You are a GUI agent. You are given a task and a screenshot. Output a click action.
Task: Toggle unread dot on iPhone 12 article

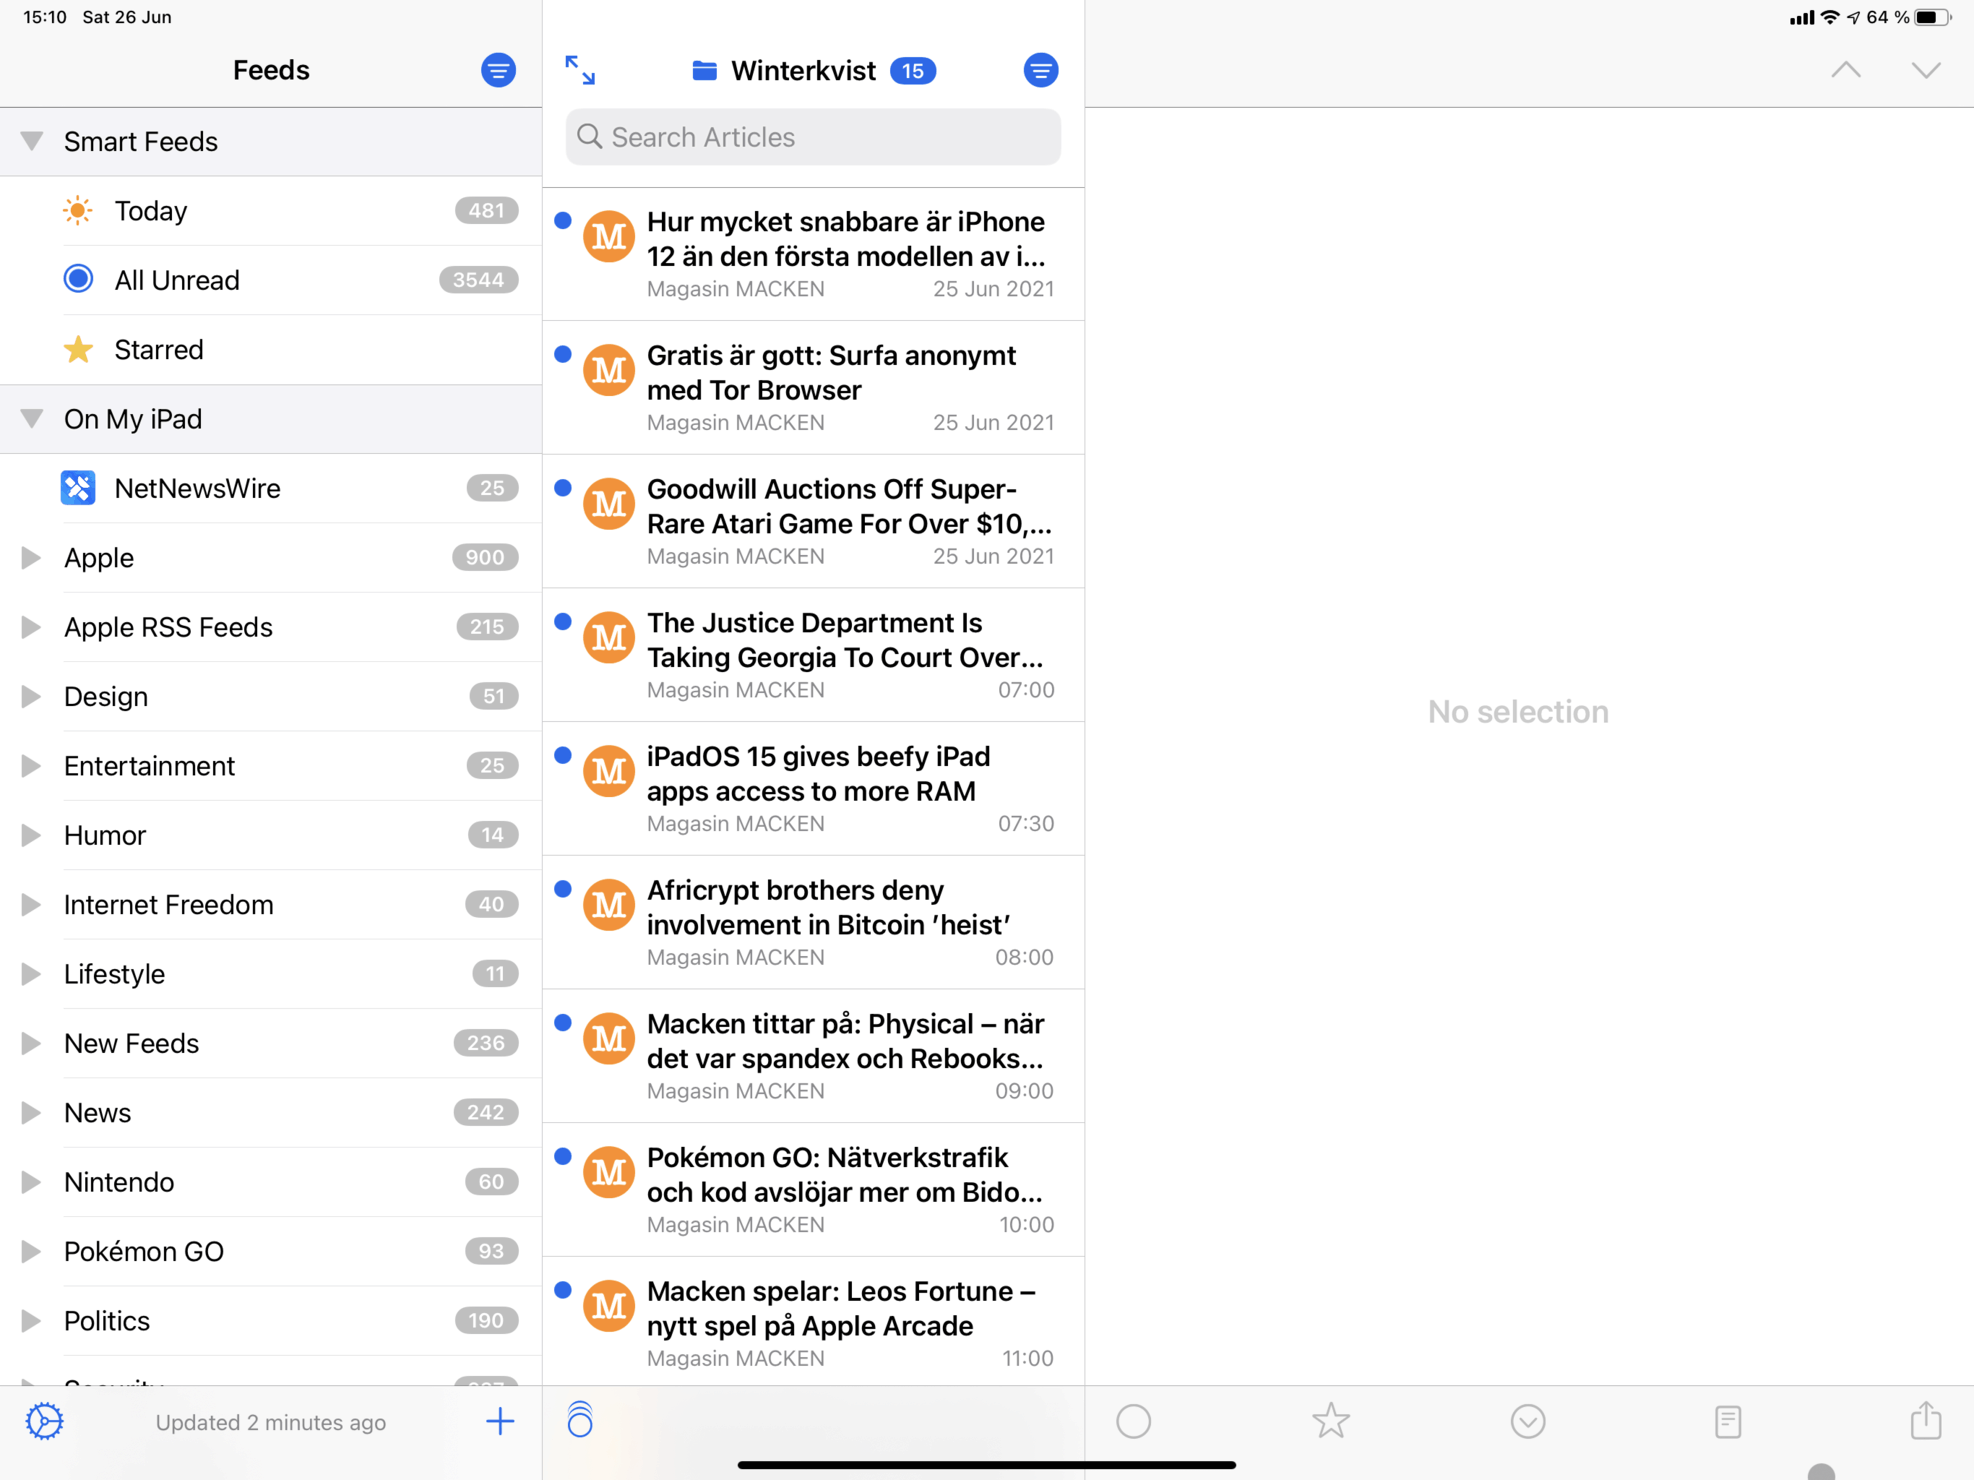pyautogui.click(x=563, y=220)
